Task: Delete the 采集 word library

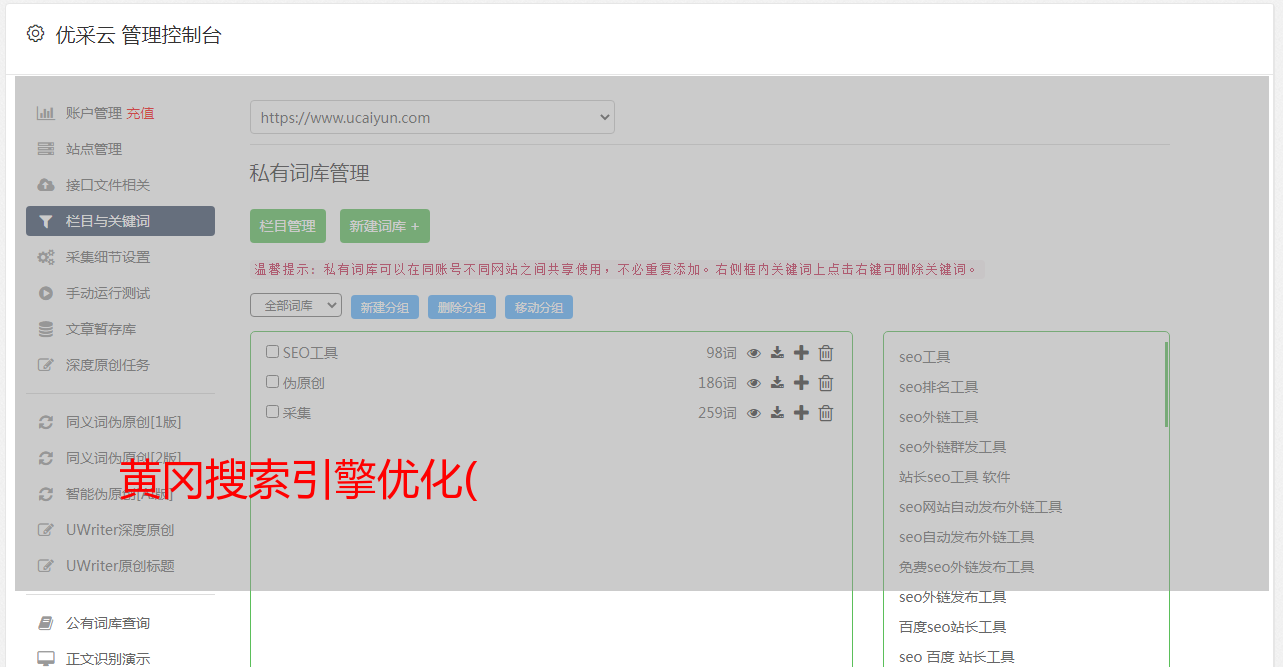Action: 826,413
